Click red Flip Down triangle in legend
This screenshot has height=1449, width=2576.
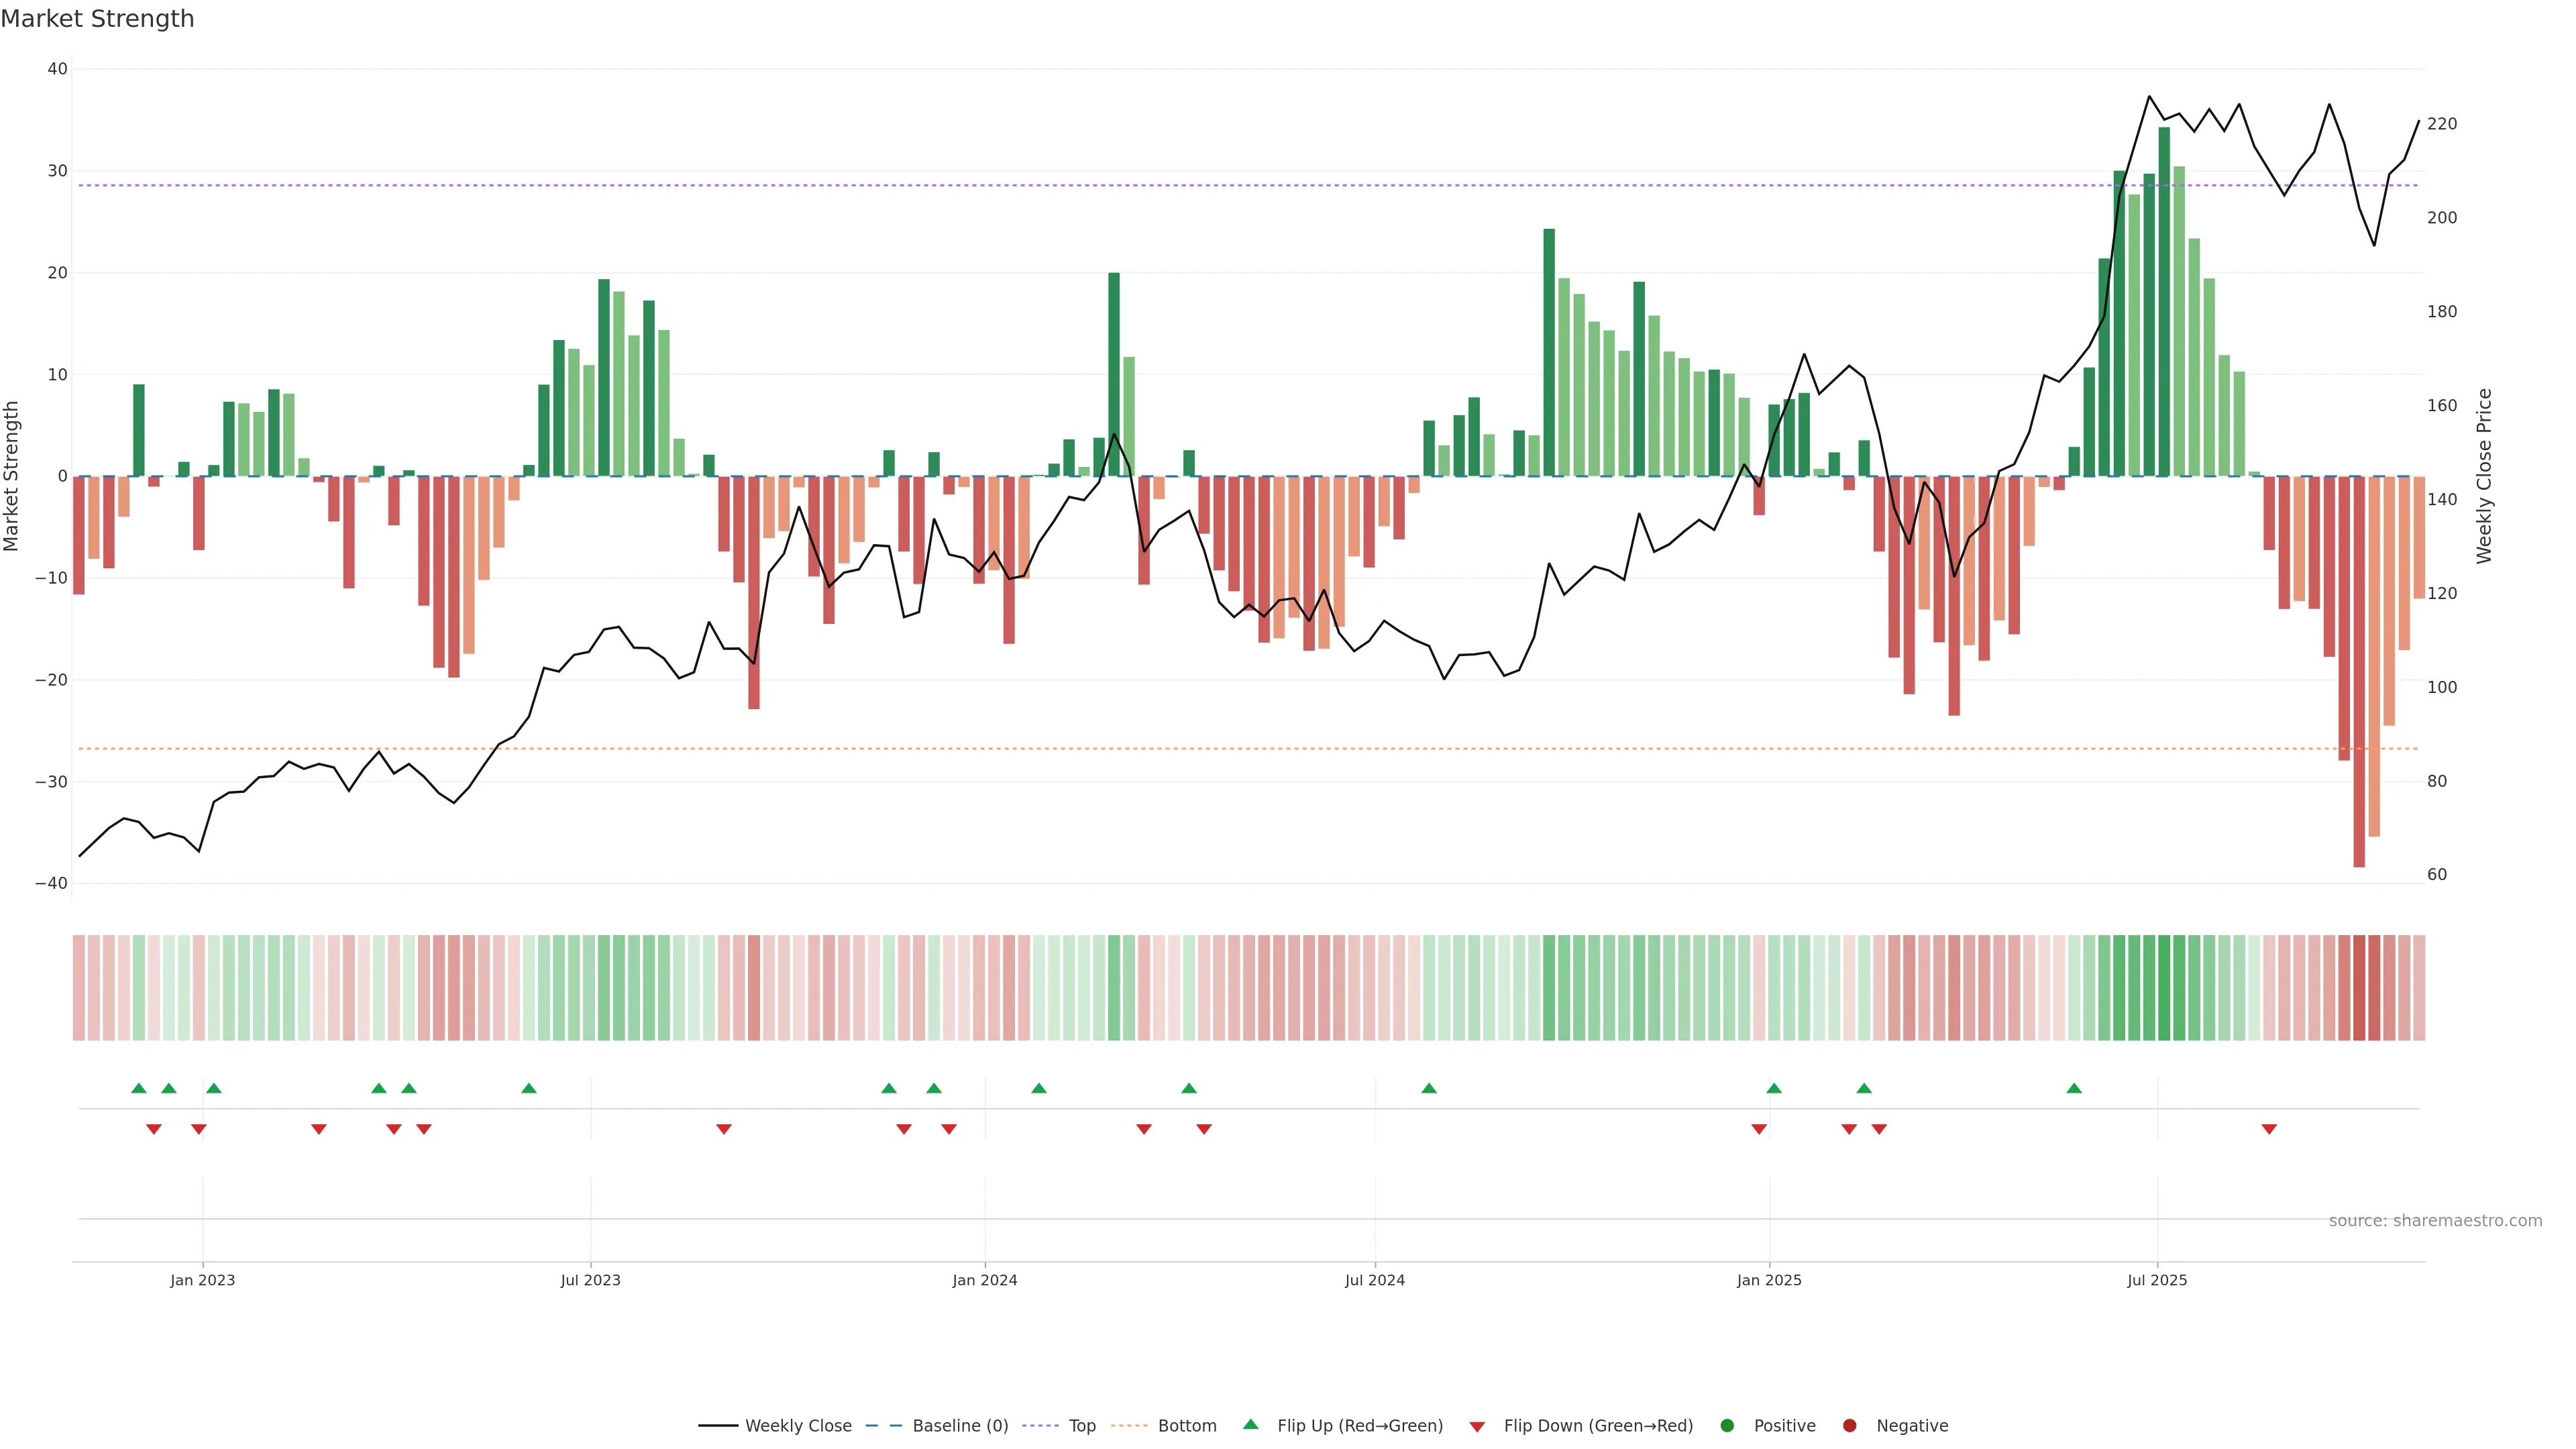(1477, 1427)
